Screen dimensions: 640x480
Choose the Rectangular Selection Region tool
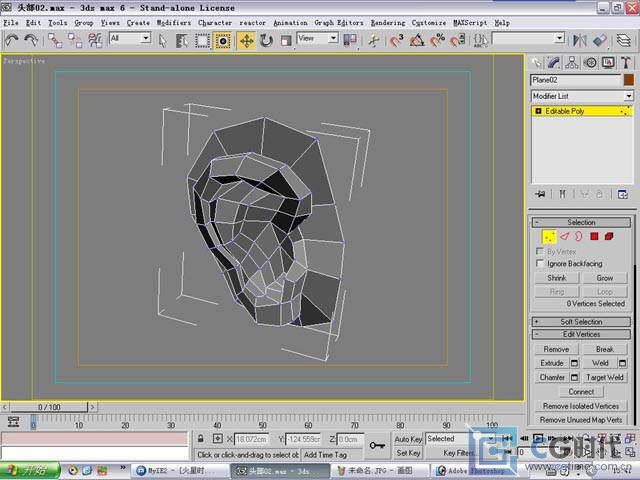click(202, 40)
